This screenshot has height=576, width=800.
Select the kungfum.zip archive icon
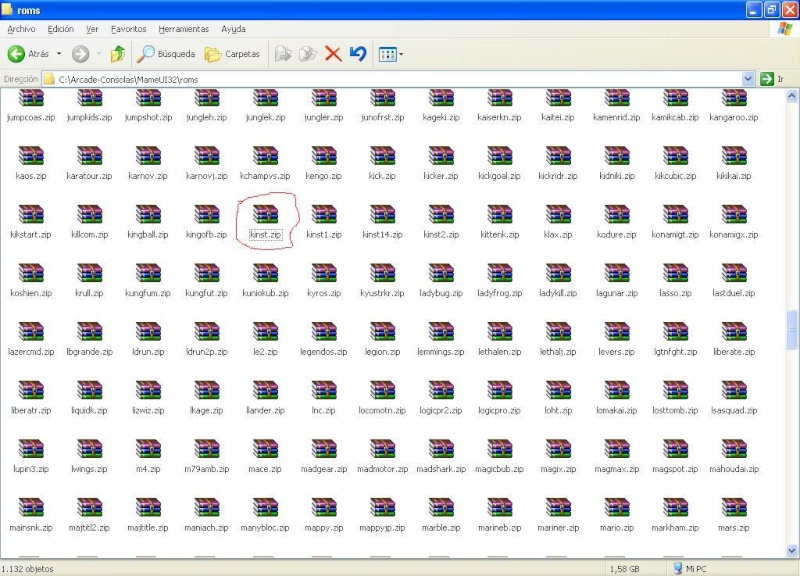click(x=148, y=273)
